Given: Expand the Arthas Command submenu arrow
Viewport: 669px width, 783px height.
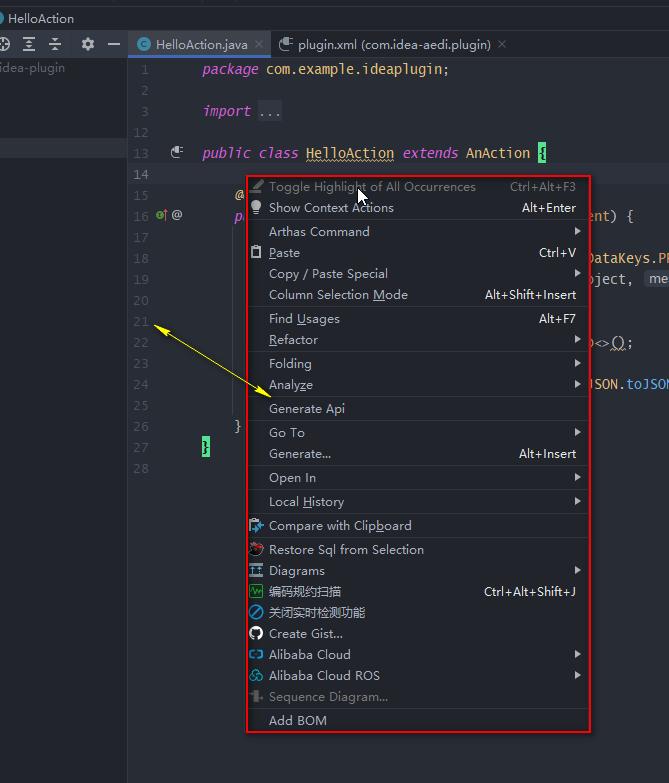Looking at the screenshot, I should (578, 231).
